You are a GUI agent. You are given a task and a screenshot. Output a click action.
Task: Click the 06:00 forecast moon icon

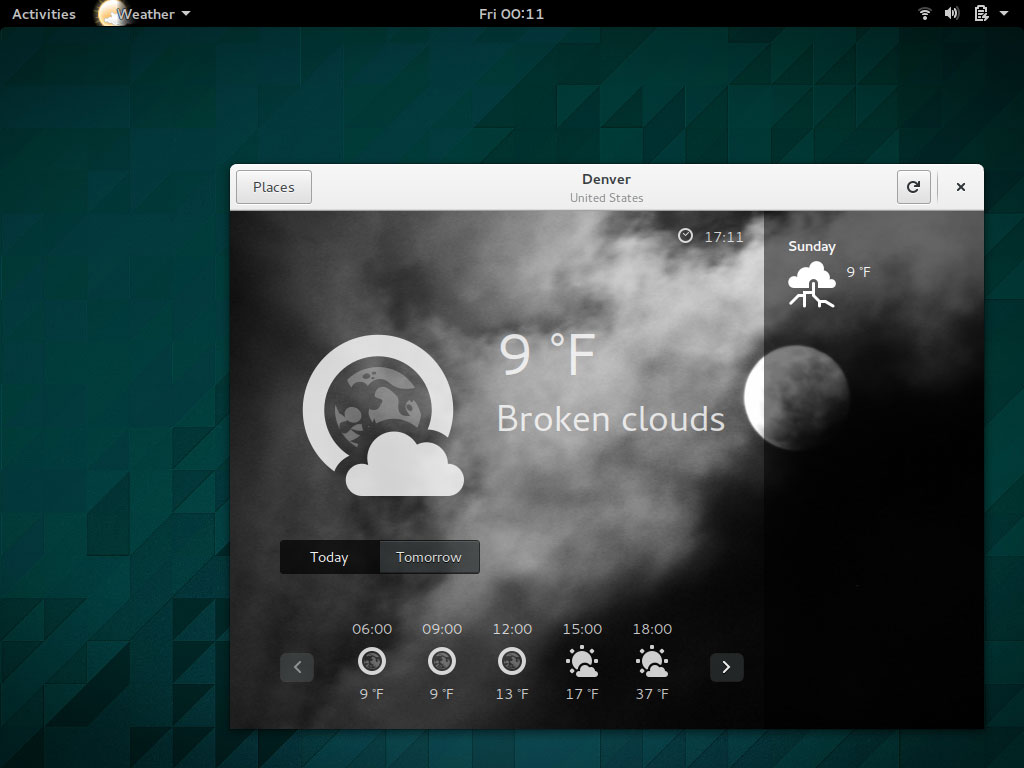click(372, 661)
